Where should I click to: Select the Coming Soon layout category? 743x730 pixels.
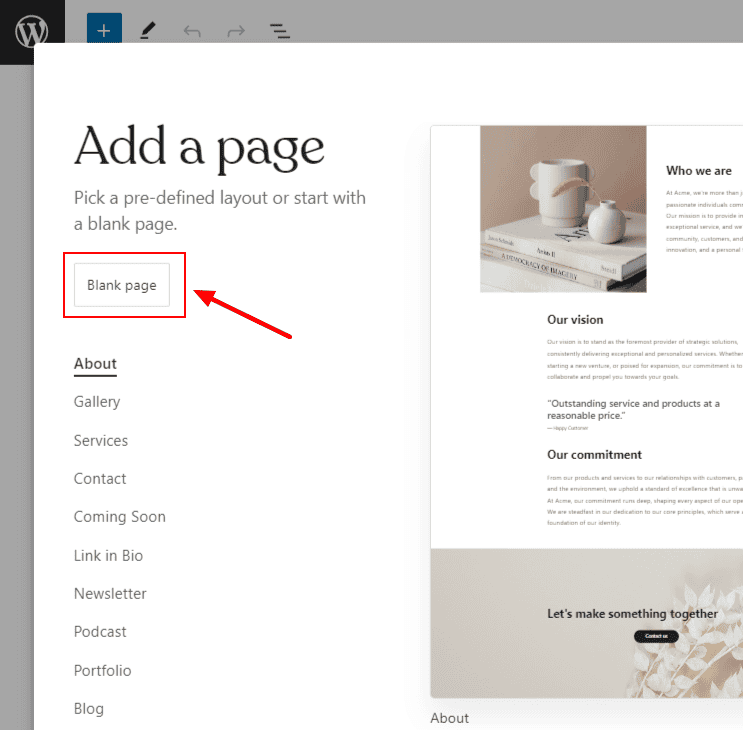[x=120, y=516]
